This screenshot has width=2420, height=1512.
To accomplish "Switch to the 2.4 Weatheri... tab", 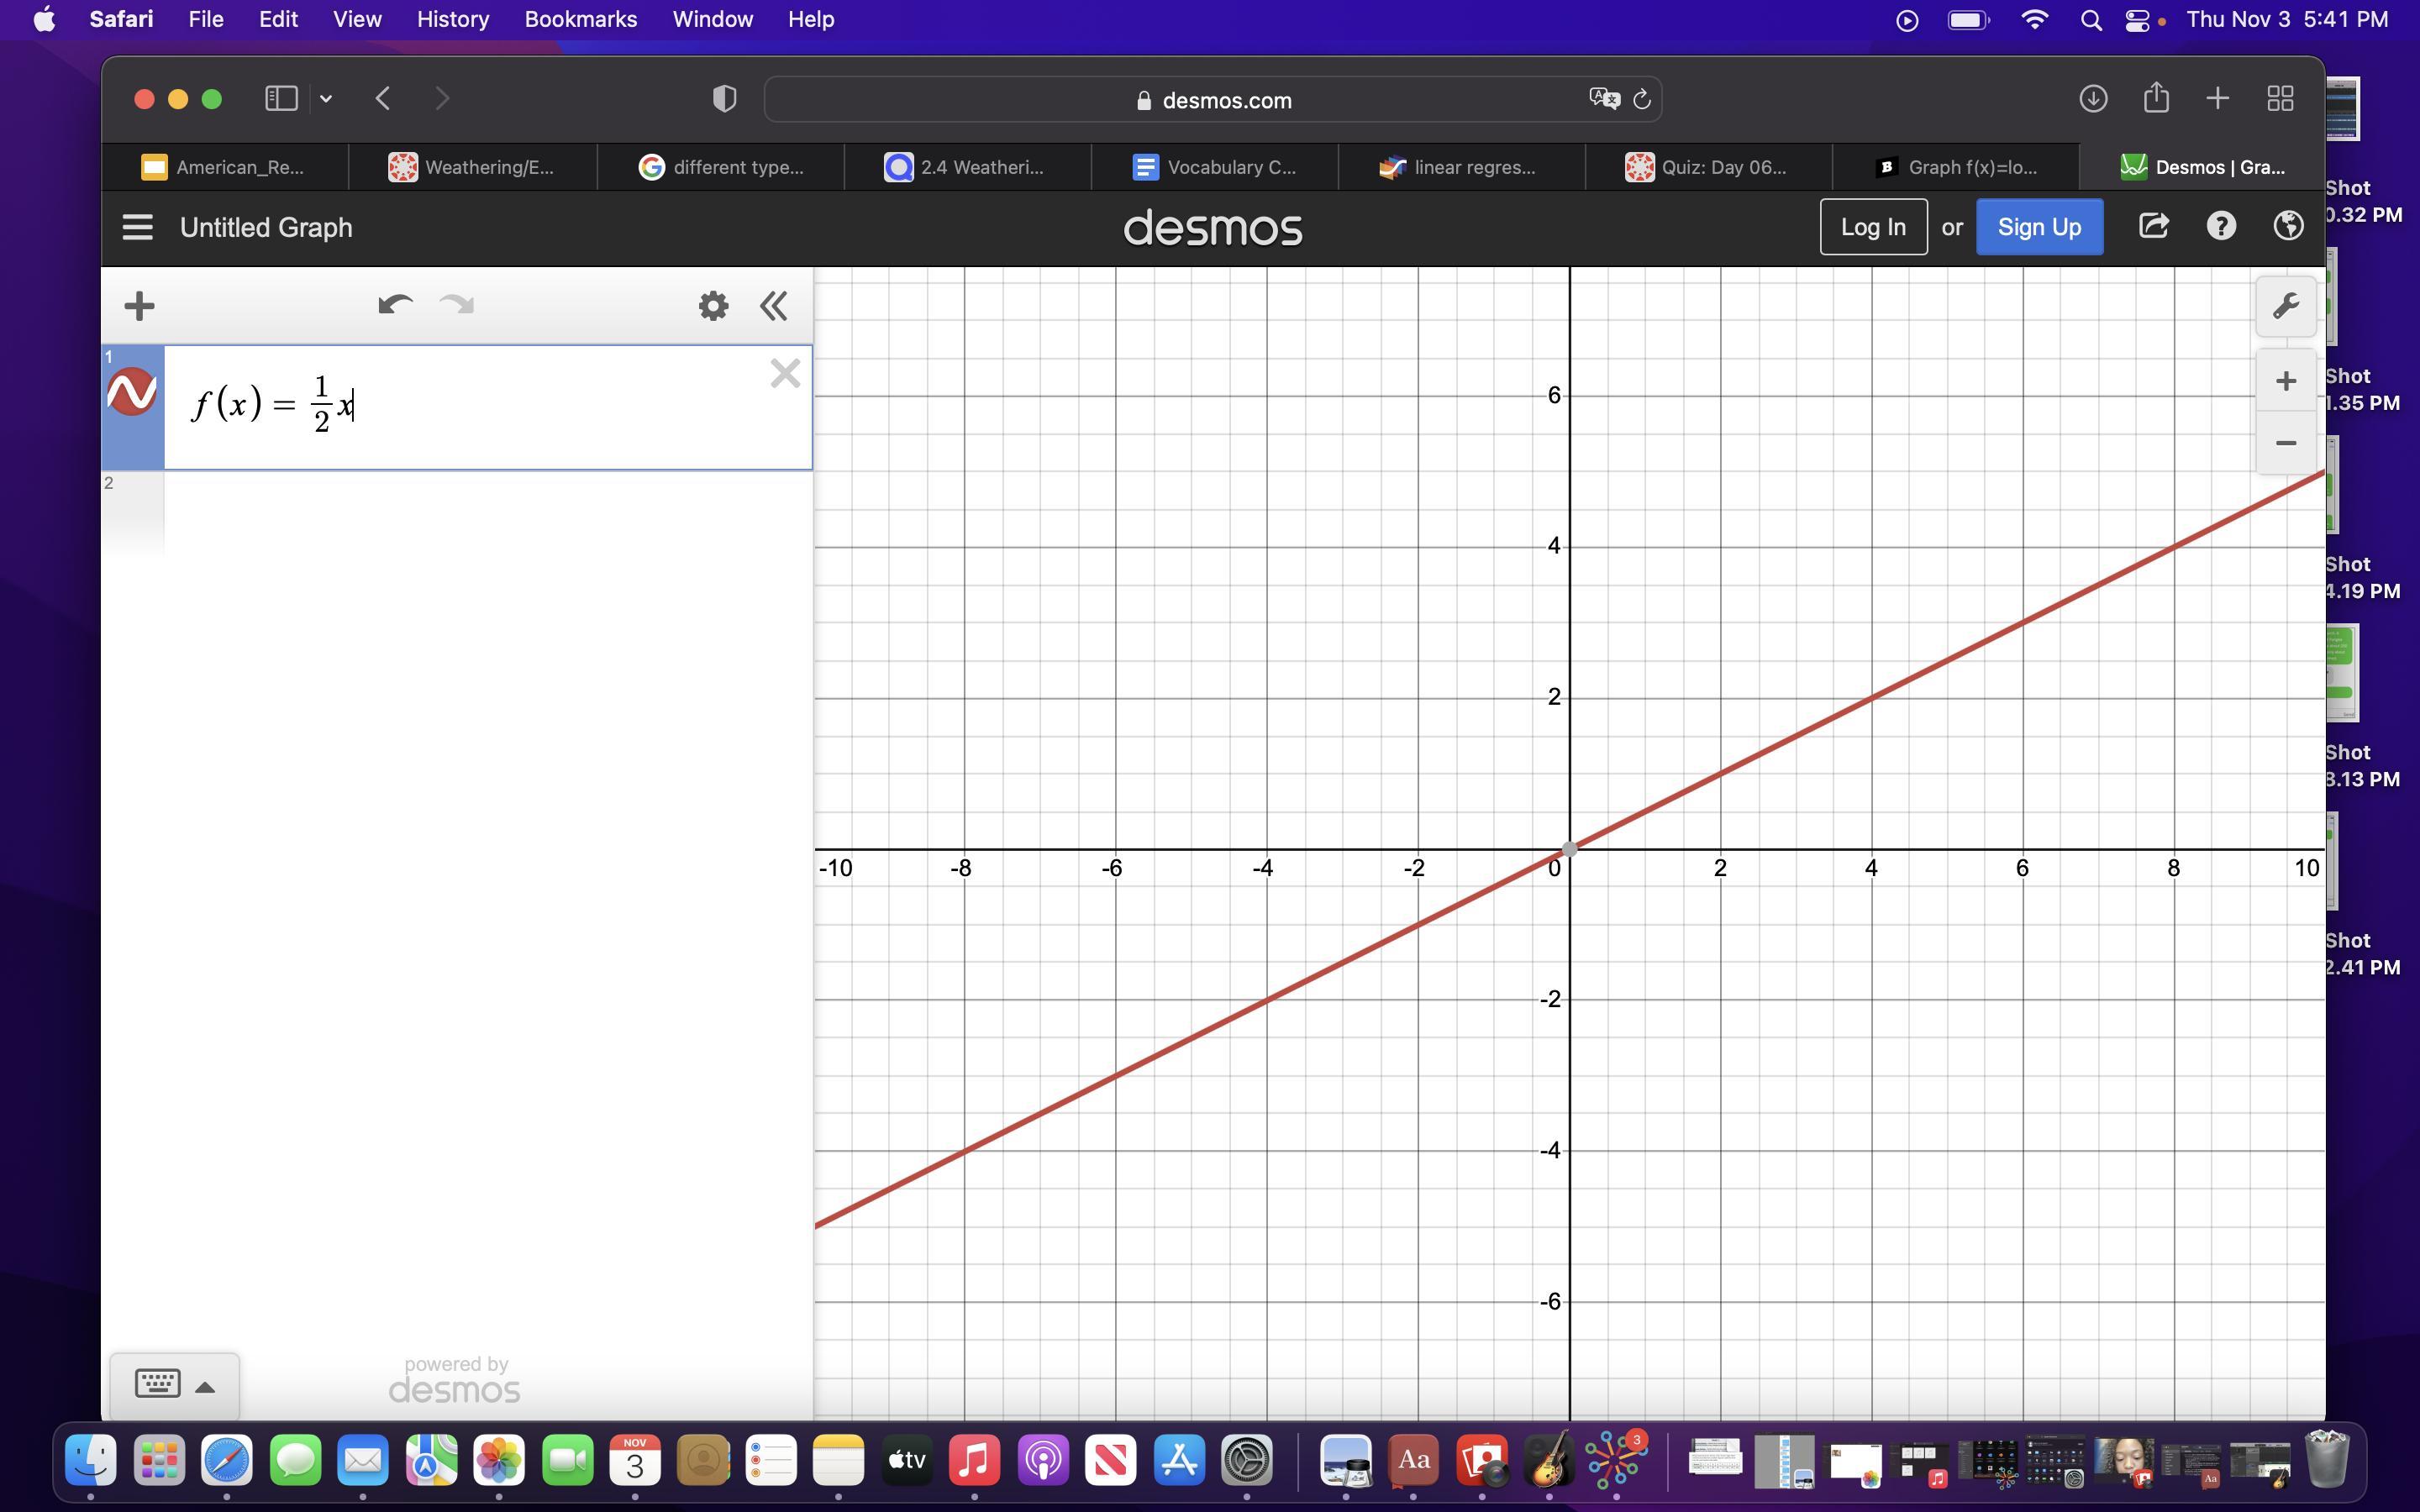I will [967, 167].
